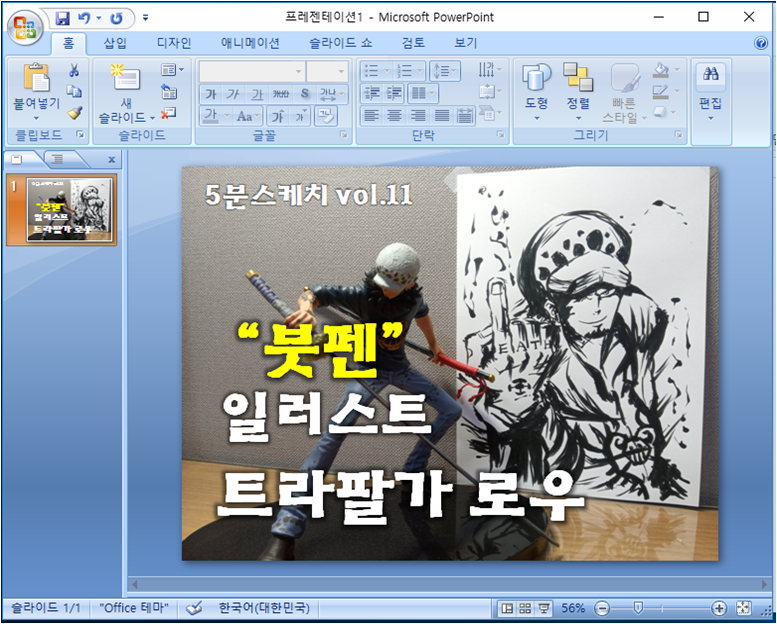Increase list indent level

(394, 93)
